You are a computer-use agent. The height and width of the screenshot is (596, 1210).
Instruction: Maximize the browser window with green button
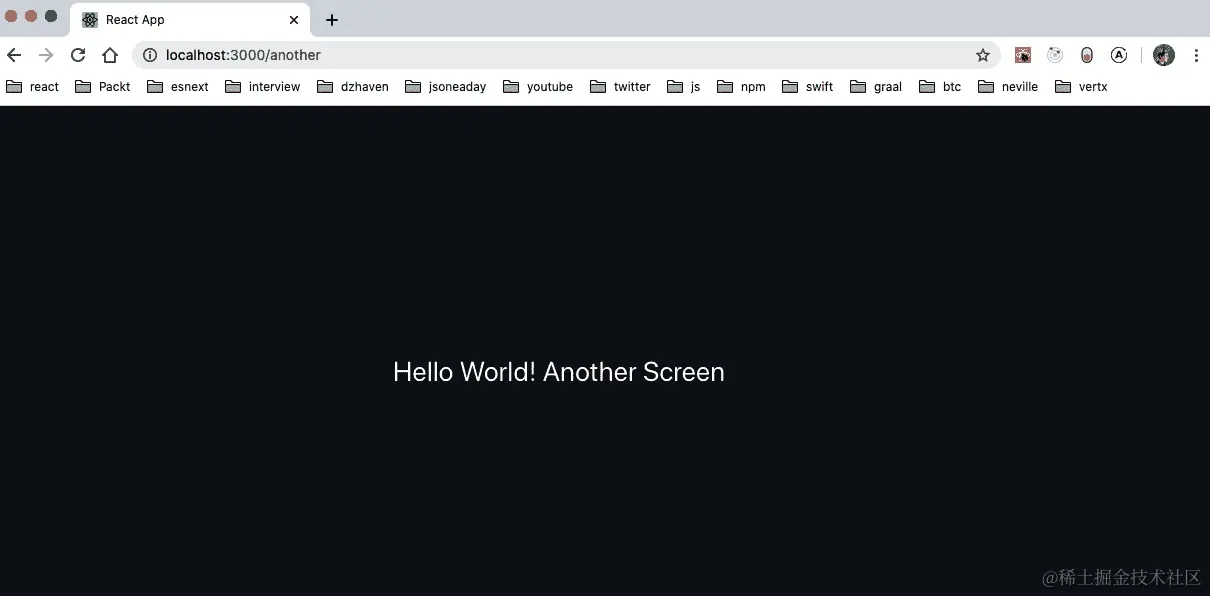coord(51,16)
